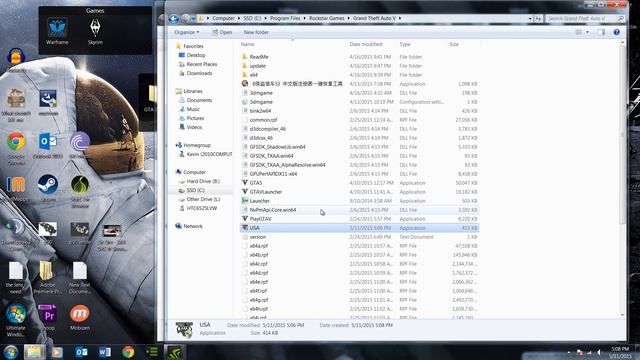Select Favorites in navigation pane

193,46
